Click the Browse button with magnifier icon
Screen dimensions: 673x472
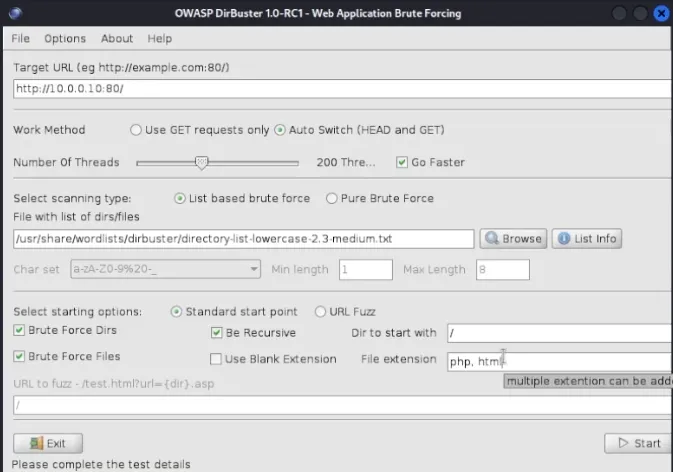point(513,239)
